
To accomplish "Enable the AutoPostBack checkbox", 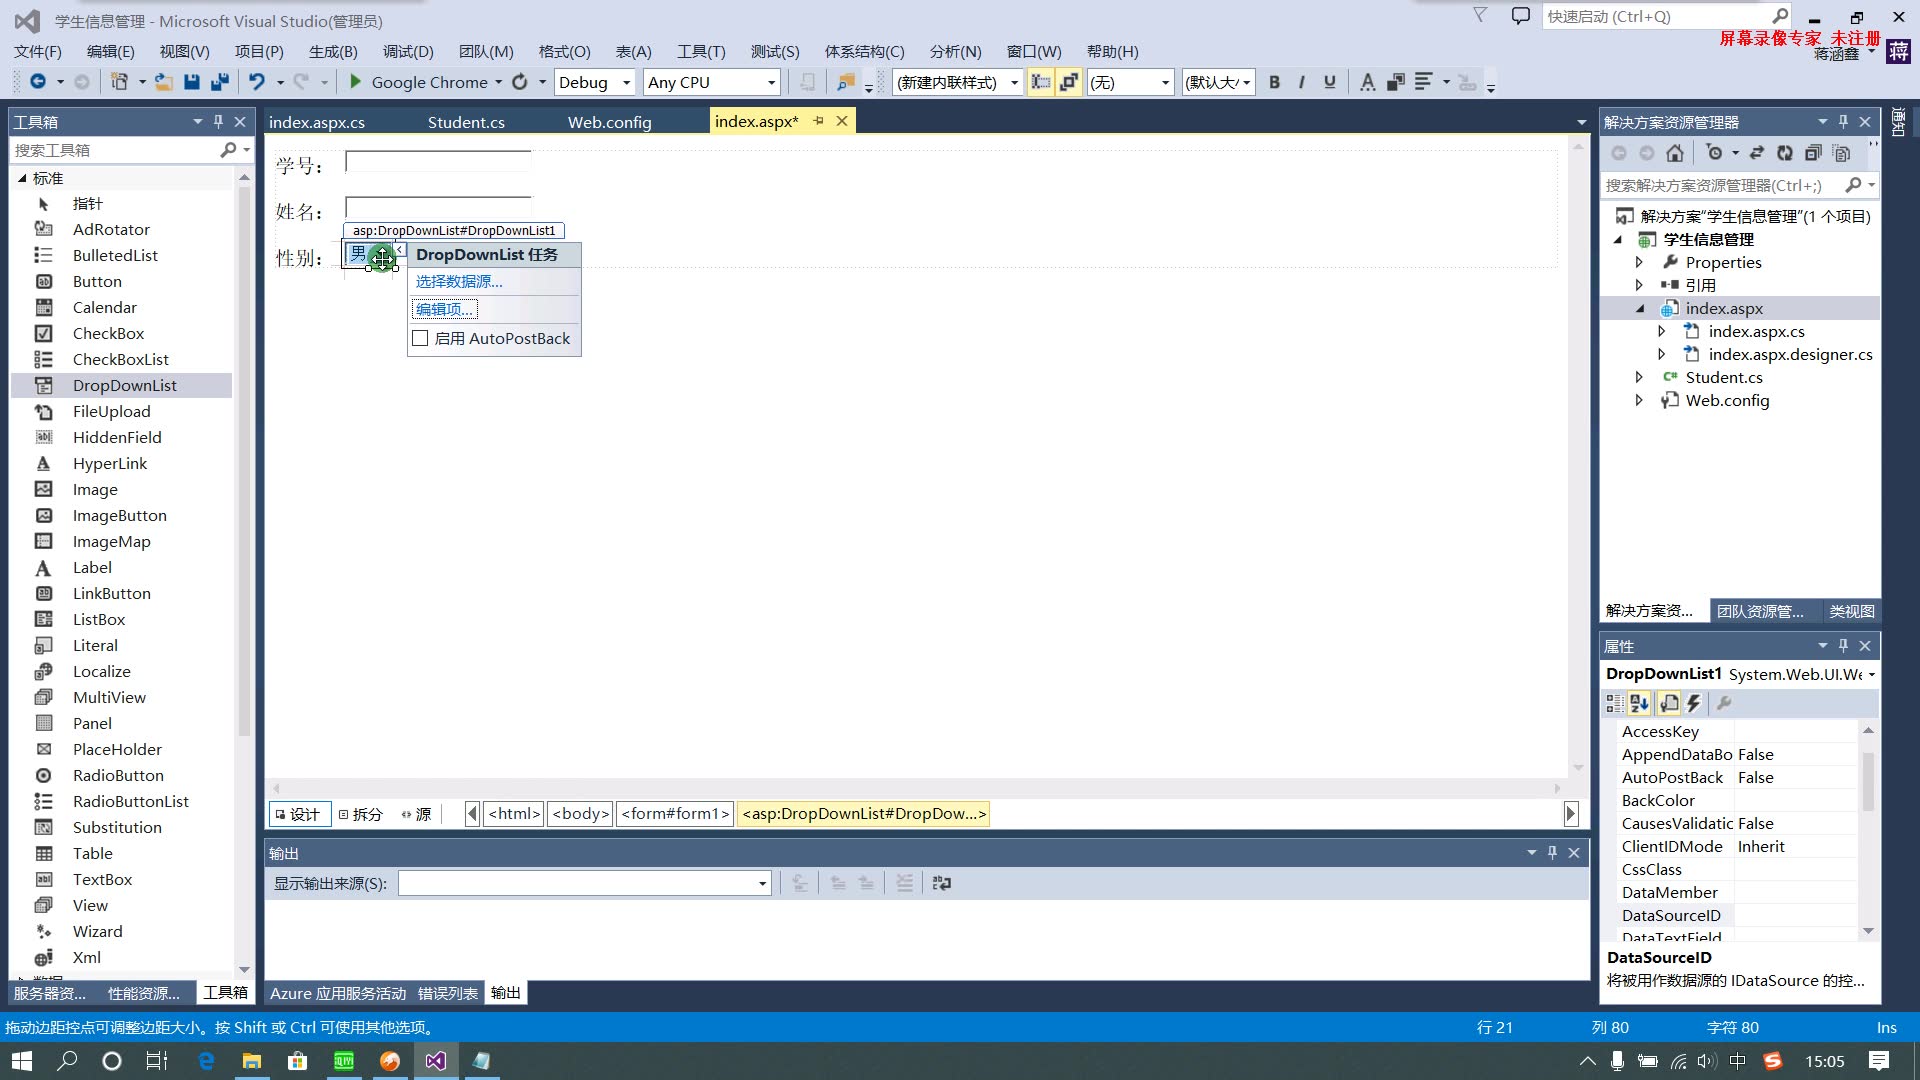I will coord(421,338).
